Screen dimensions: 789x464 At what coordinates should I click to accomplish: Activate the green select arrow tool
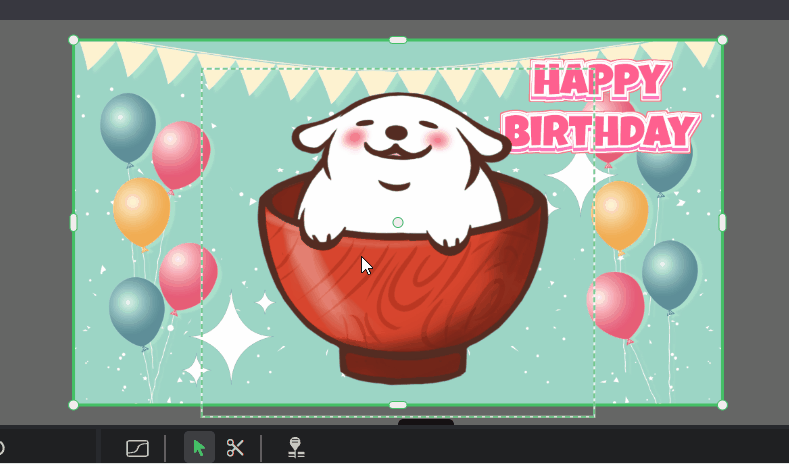199,447
